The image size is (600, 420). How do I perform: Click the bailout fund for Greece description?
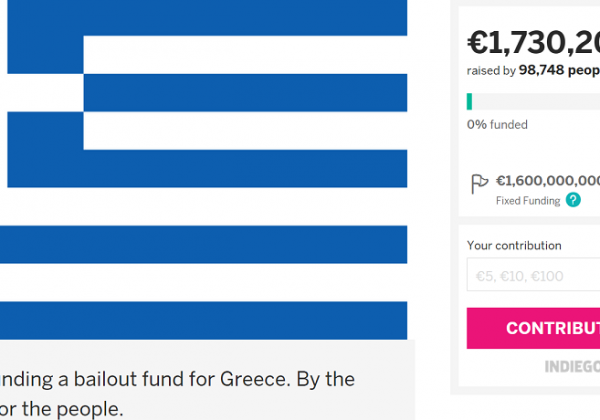(x=177, y=379)
